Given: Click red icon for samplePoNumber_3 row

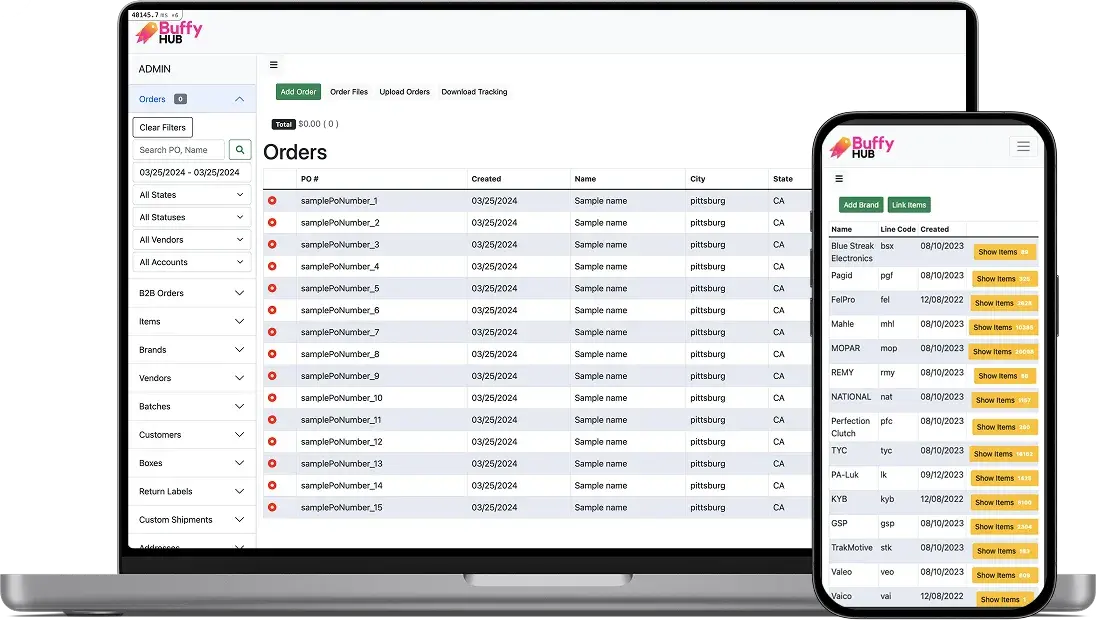Looking at the screenshot, I should coord(272,244).
